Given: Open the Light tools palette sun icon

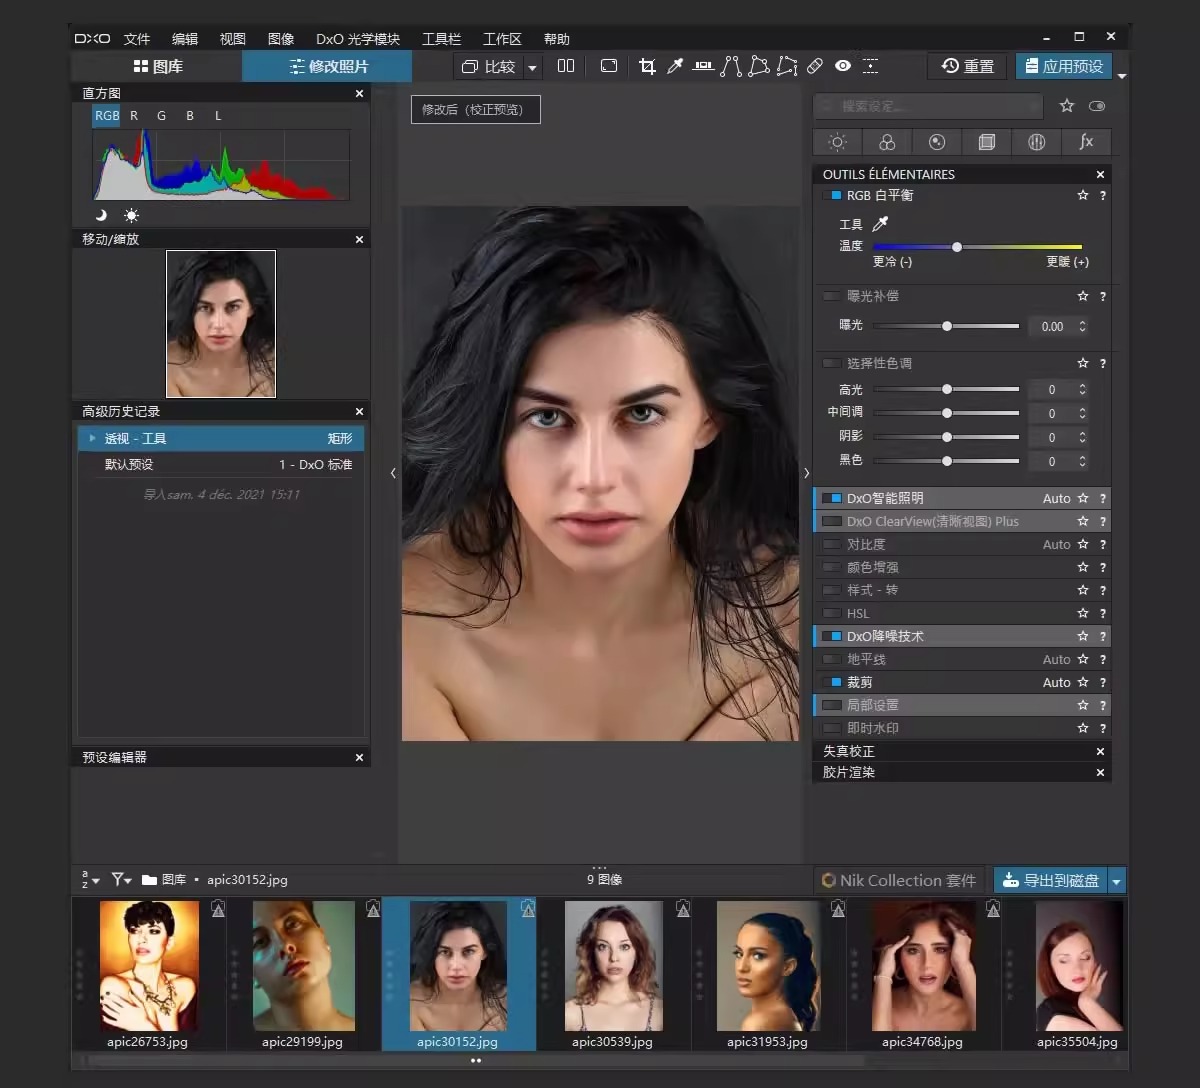Looking at the screenshot, I should click(x=837, y=142).
